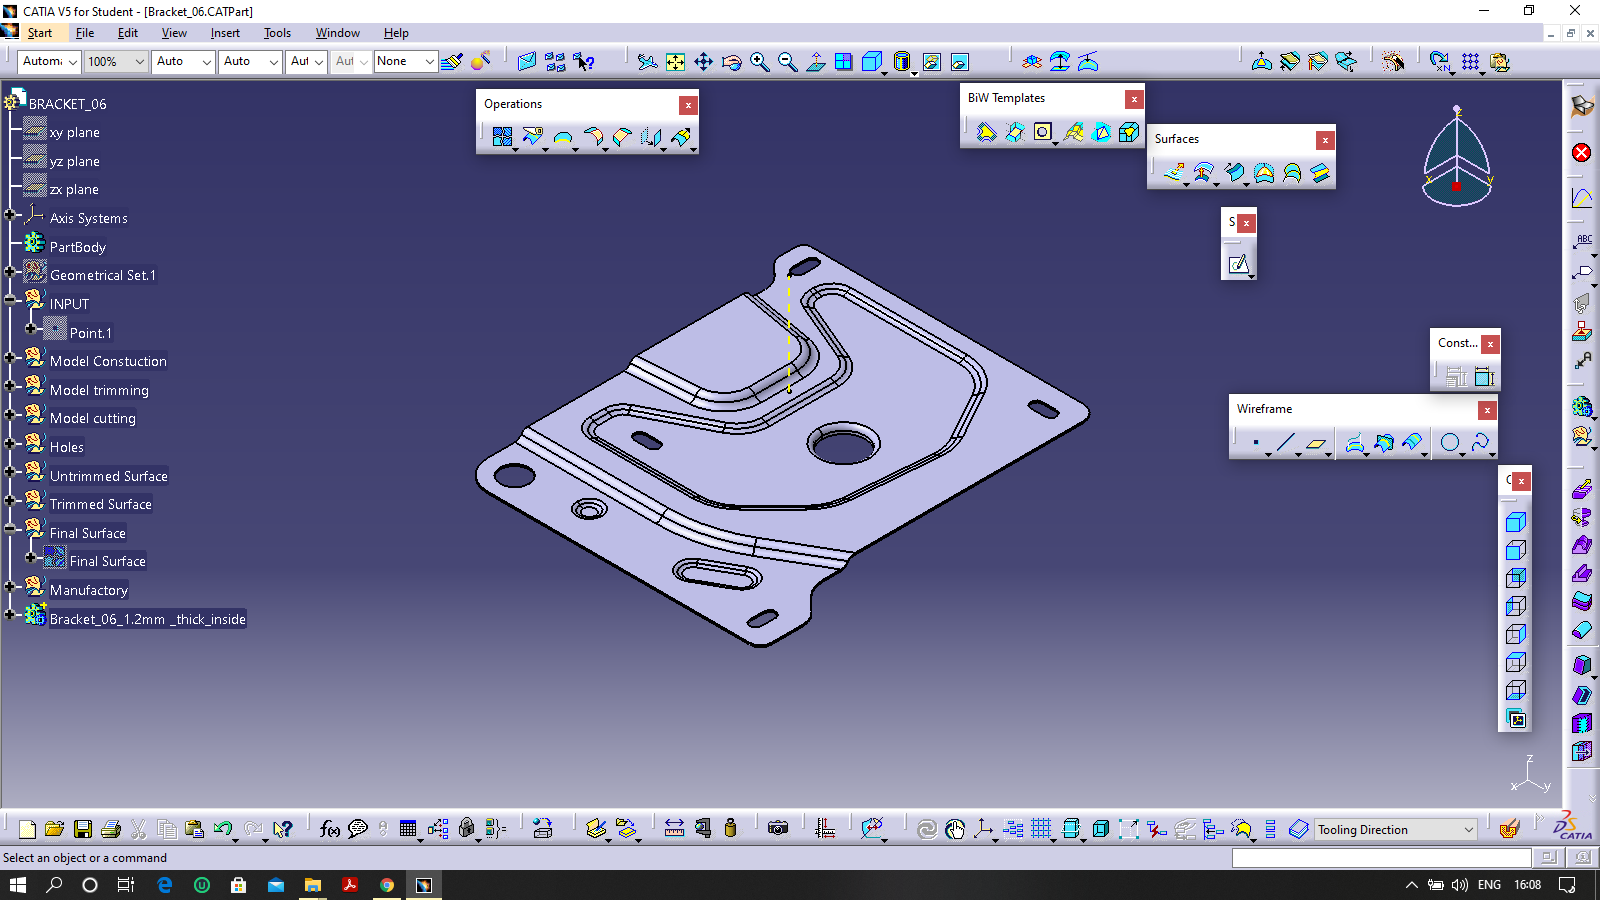Collapse the Final Surface geometrical set
Viewport: 1600px width, 900px height.
click(x=10, y=529)
